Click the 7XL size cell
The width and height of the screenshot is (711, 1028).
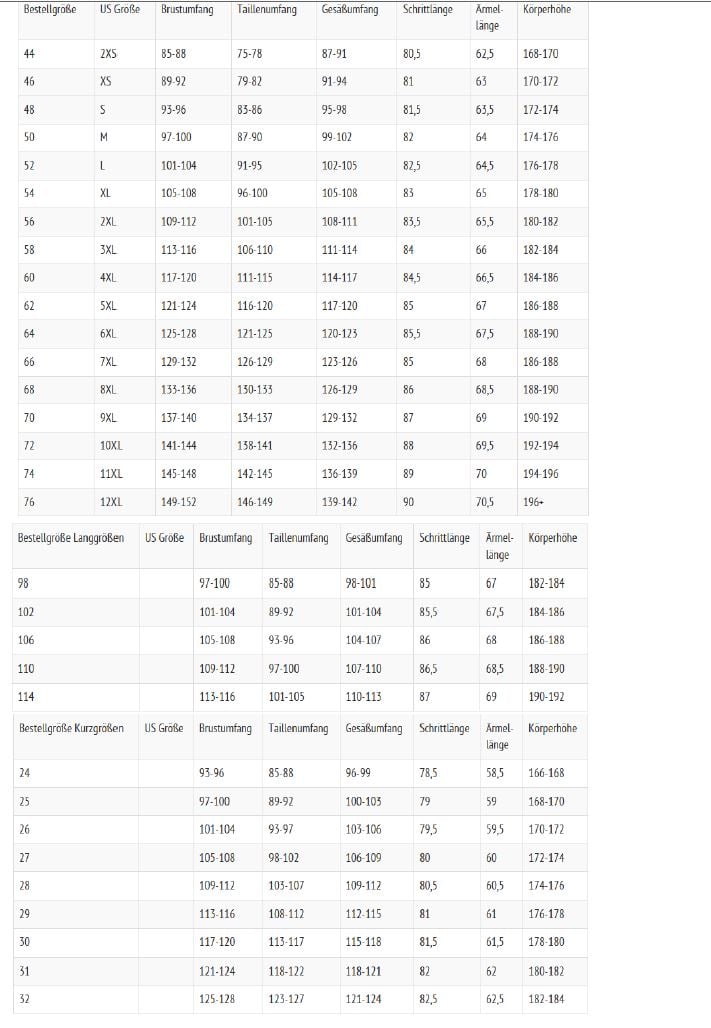coord(109,362)
